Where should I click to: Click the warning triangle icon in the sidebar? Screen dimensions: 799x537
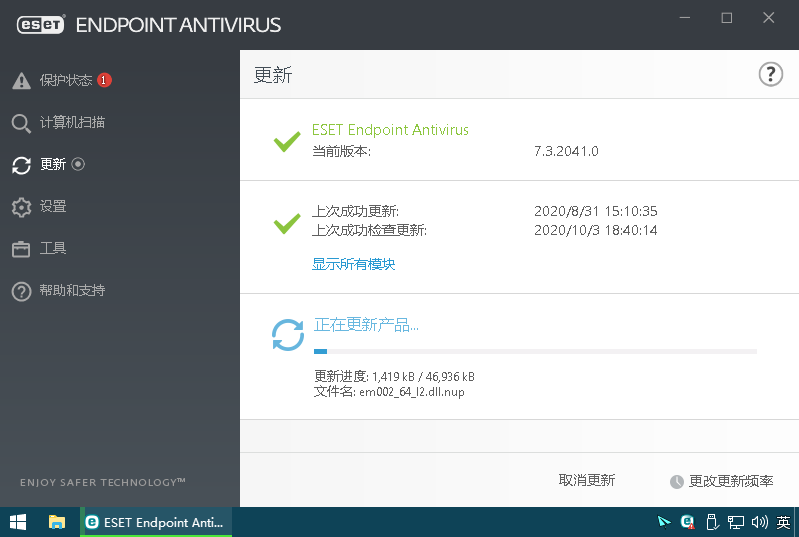(x=21, y=80)
